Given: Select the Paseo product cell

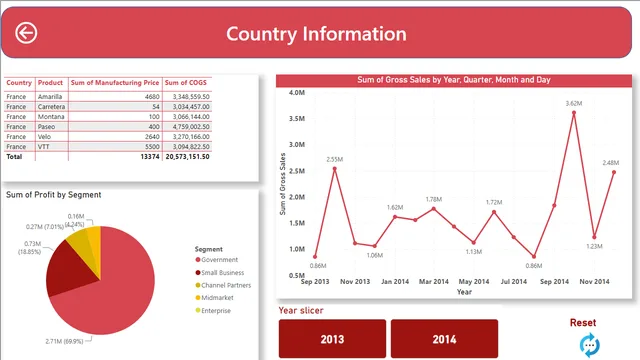Looking at the screenshot, I should pos(46,127).
